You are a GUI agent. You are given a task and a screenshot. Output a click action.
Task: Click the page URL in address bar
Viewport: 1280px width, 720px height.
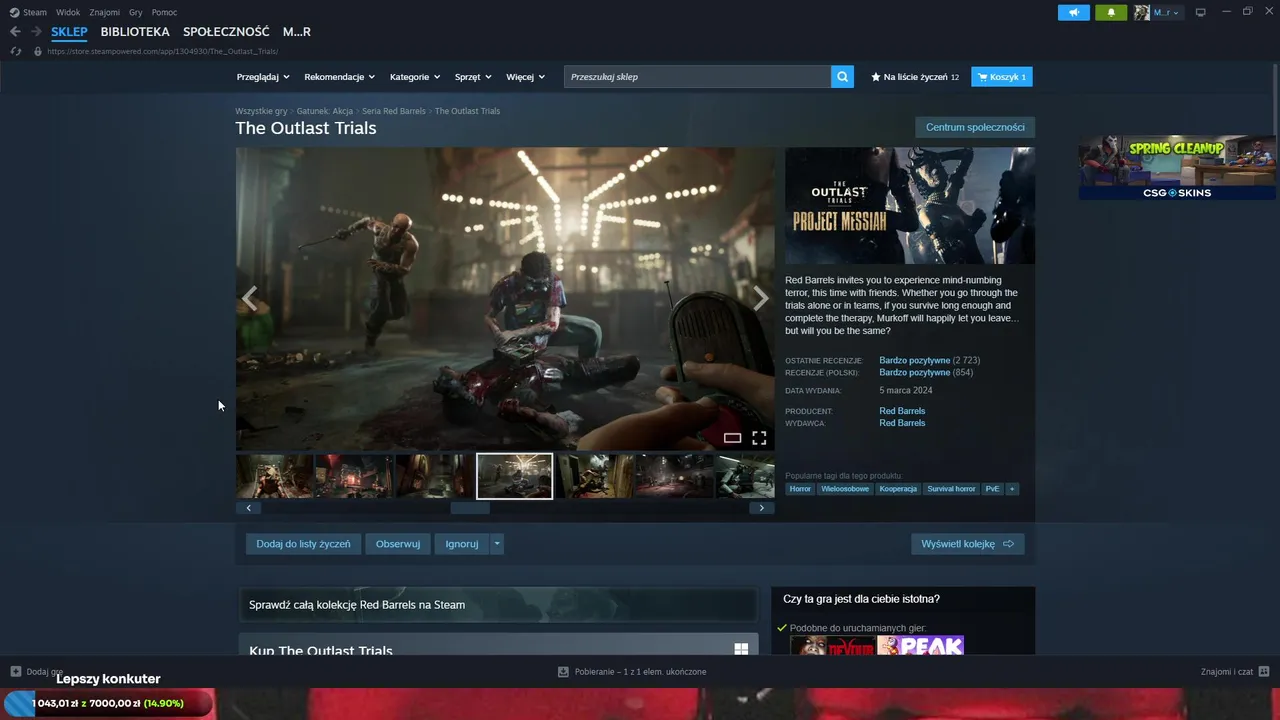pos(163,51)
